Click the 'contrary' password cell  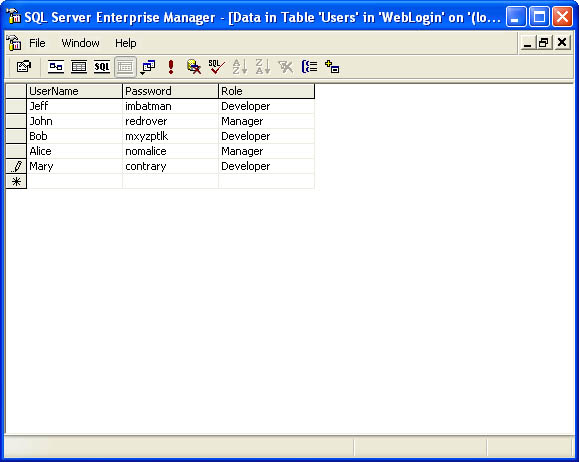coord(170,167)
